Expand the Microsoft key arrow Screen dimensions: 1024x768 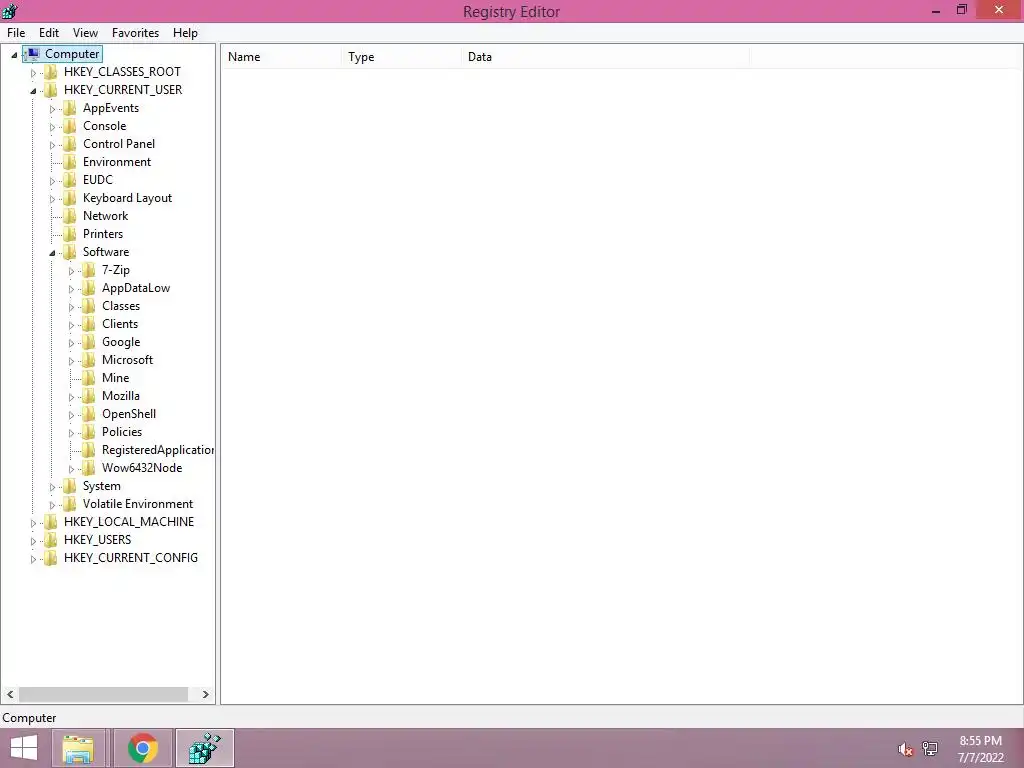[71, 360]
